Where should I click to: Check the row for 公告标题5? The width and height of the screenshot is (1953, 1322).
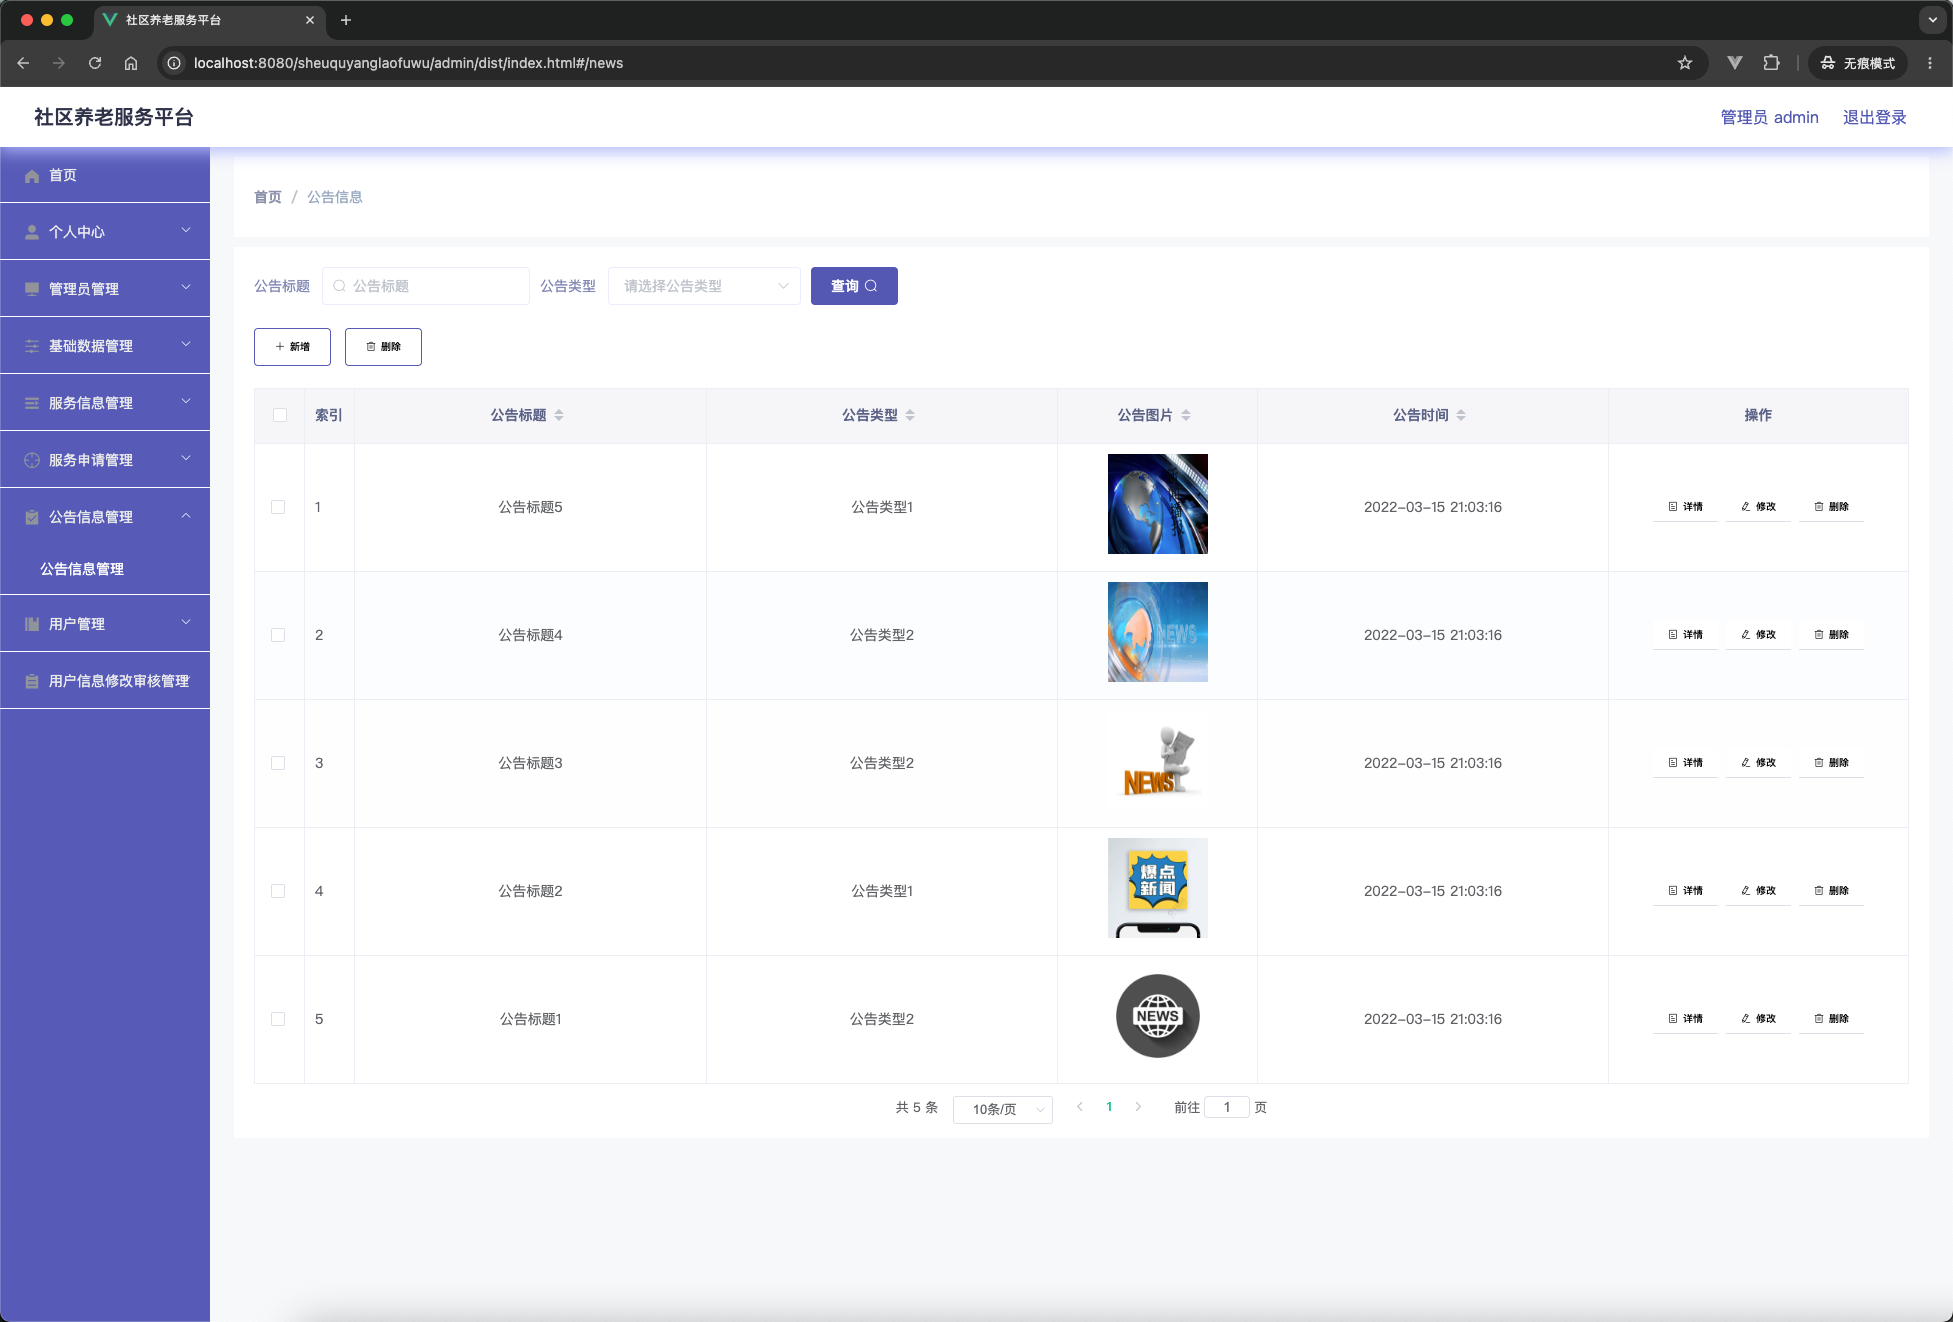coord(278,507)
